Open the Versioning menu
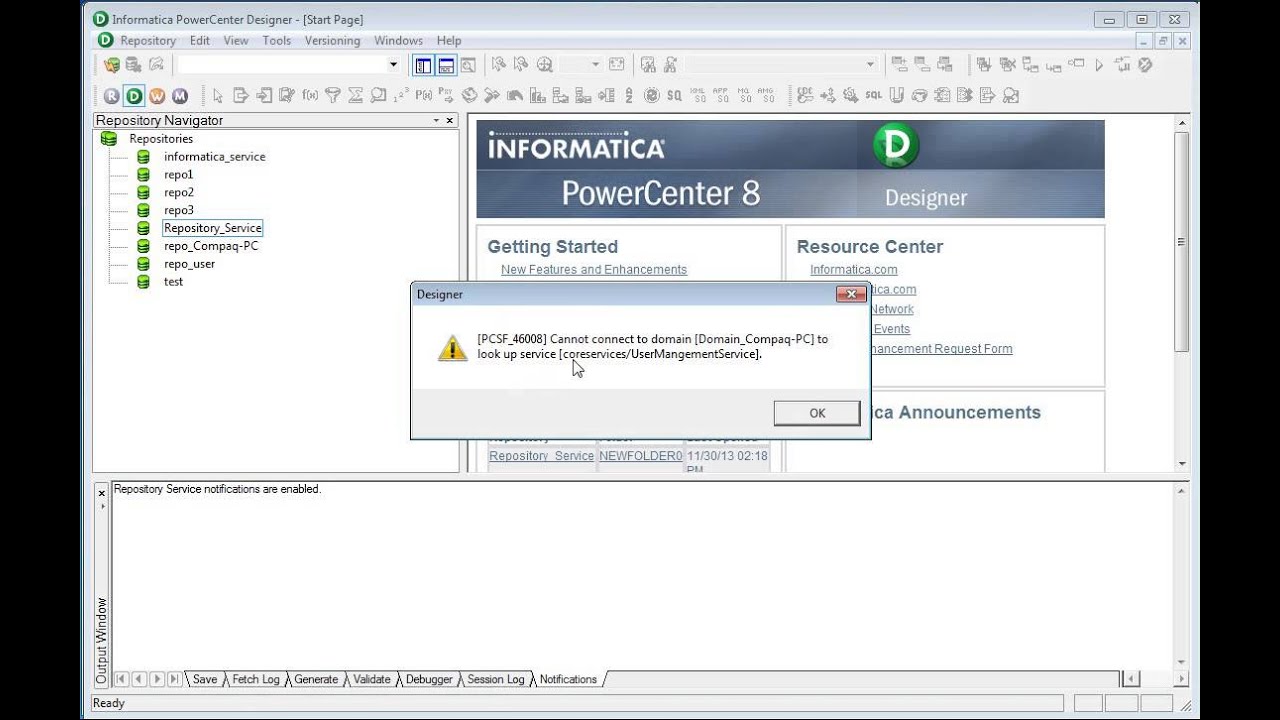1280x720 pixels. pyautogui.click(x=332, y=41)
